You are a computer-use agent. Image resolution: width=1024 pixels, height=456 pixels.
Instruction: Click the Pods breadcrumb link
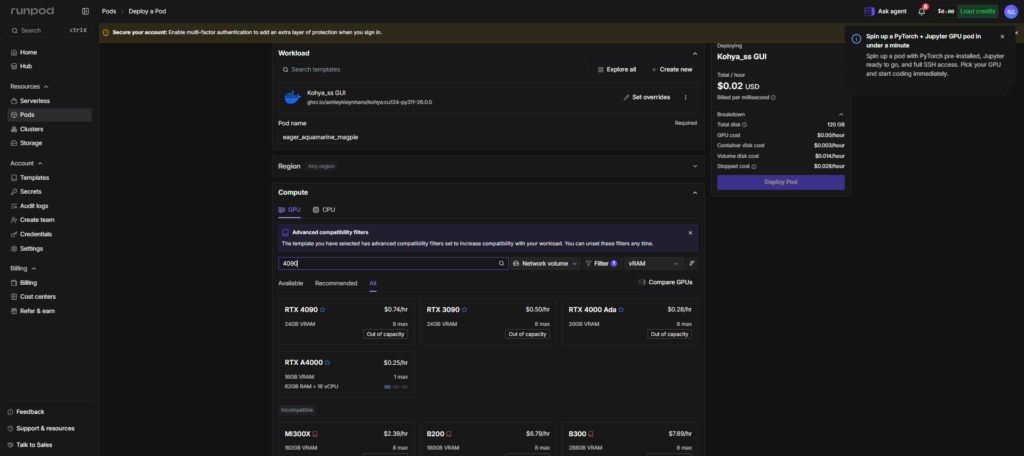pos(109,11)
